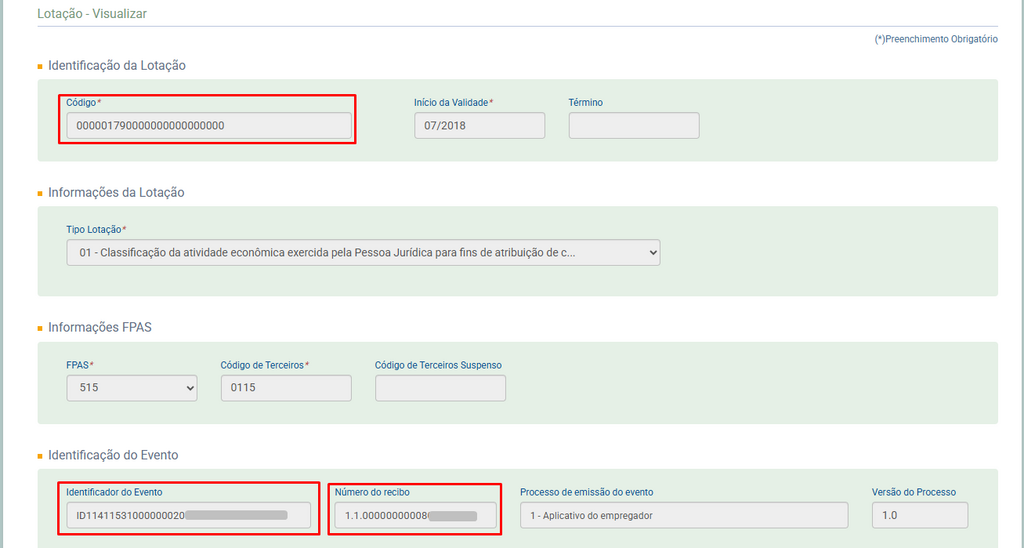The width and height of the screenshot is (1024, 548).
Task: Click the orange bullet beside Identificação do Evento
Action: [x=40, y=456]
